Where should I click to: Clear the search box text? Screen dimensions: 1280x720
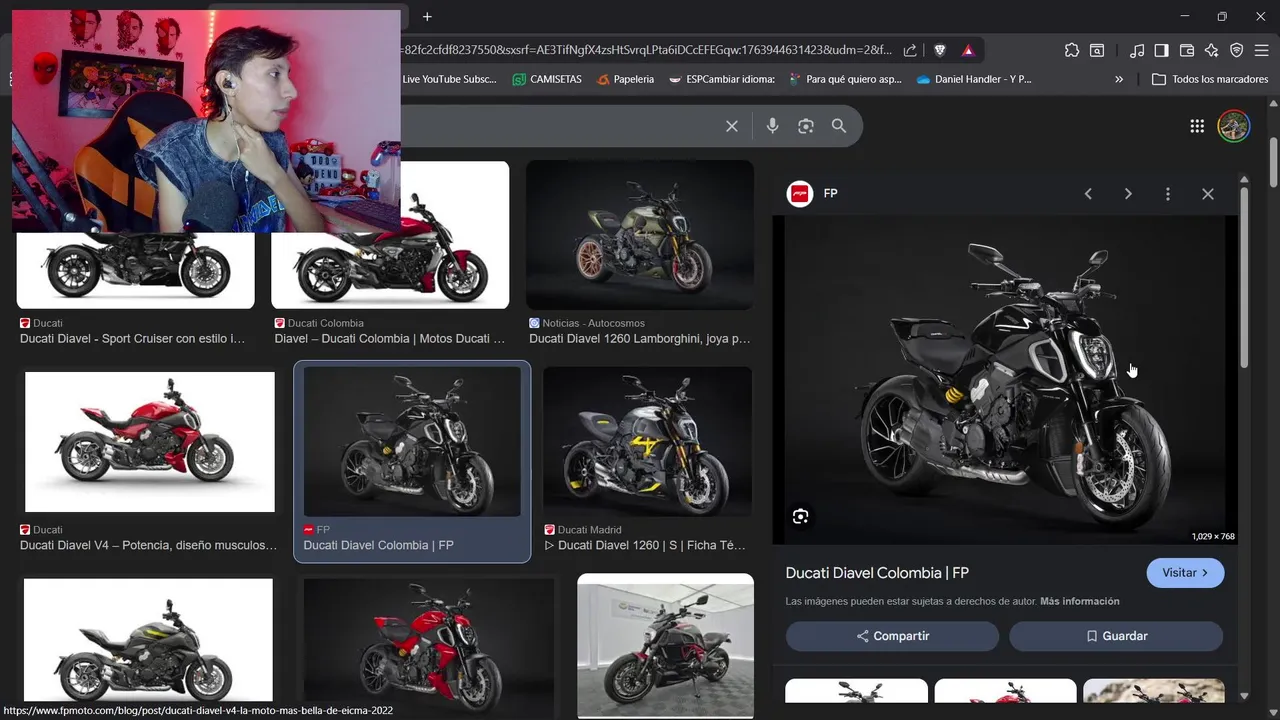pyautogui.click(x=732, y=126)
